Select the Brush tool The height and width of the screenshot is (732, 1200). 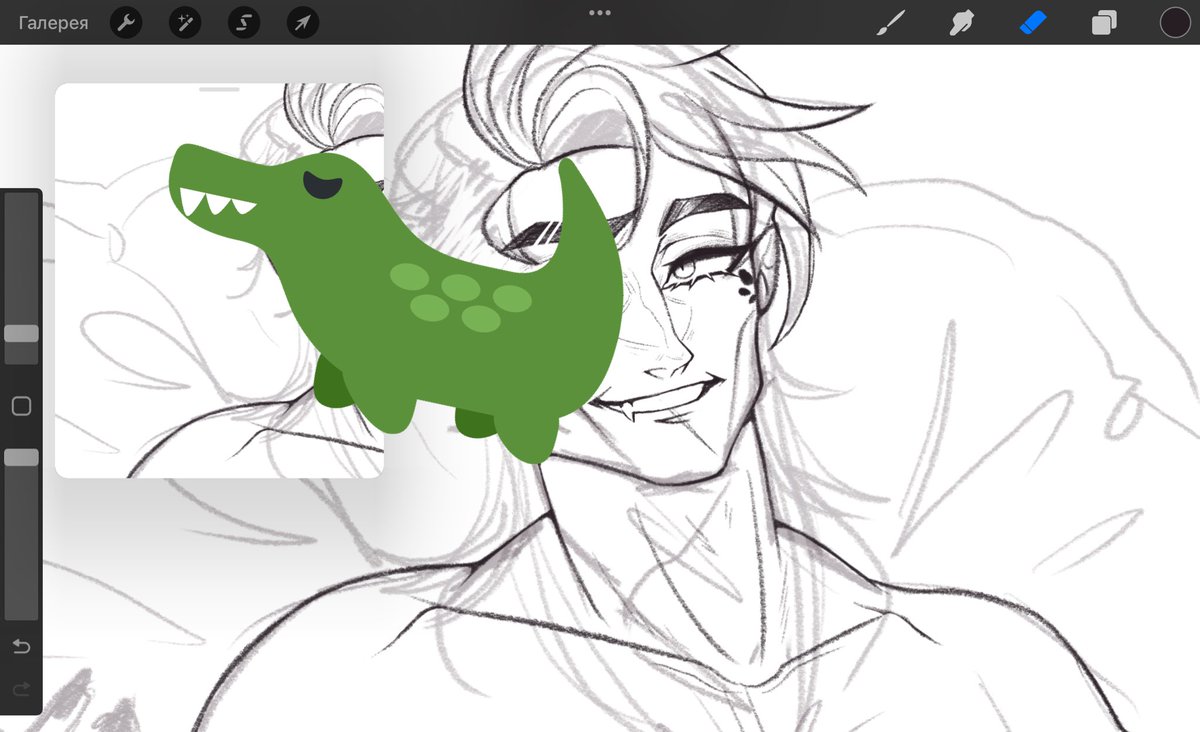(890, 22)
